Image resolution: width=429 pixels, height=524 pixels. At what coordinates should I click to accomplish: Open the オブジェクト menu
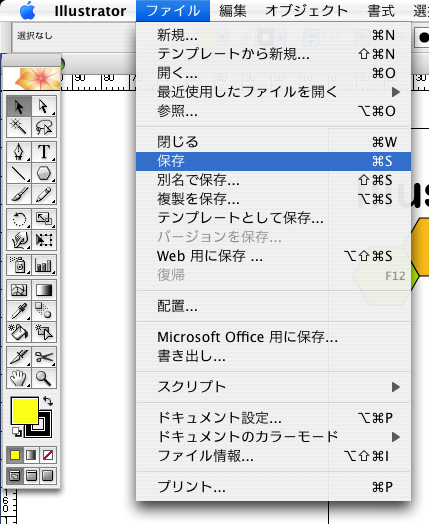coord(307,11)
